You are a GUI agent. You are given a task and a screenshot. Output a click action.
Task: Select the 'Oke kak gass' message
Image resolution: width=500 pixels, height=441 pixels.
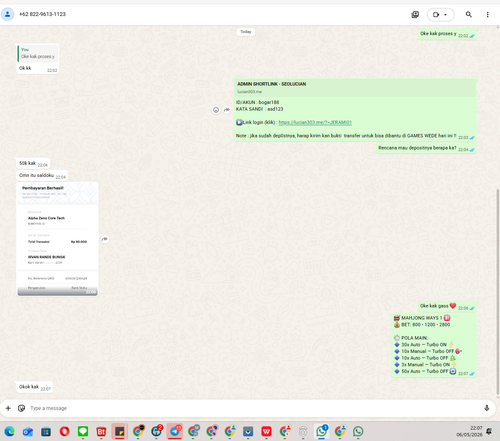pyautogui.click(x=447, y=306)
